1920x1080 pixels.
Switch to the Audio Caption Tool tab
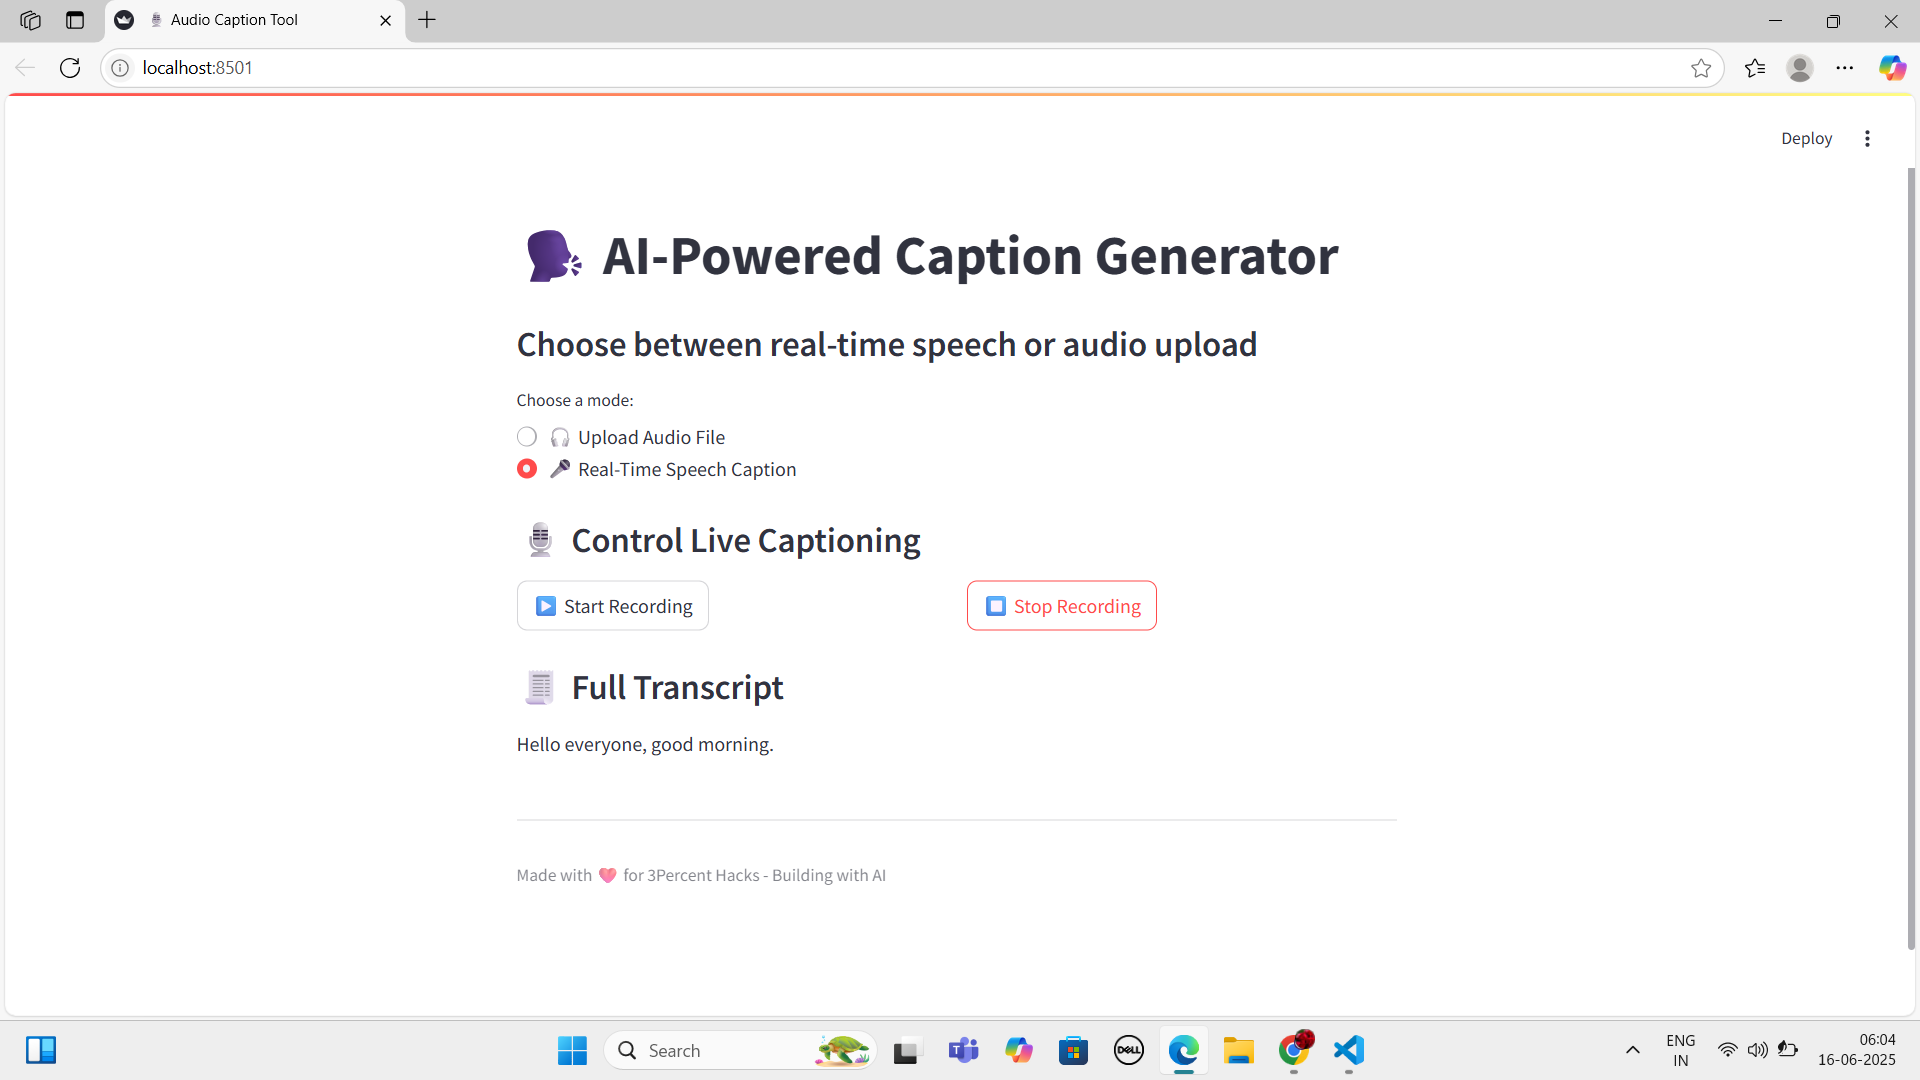[x=235, y=20]
